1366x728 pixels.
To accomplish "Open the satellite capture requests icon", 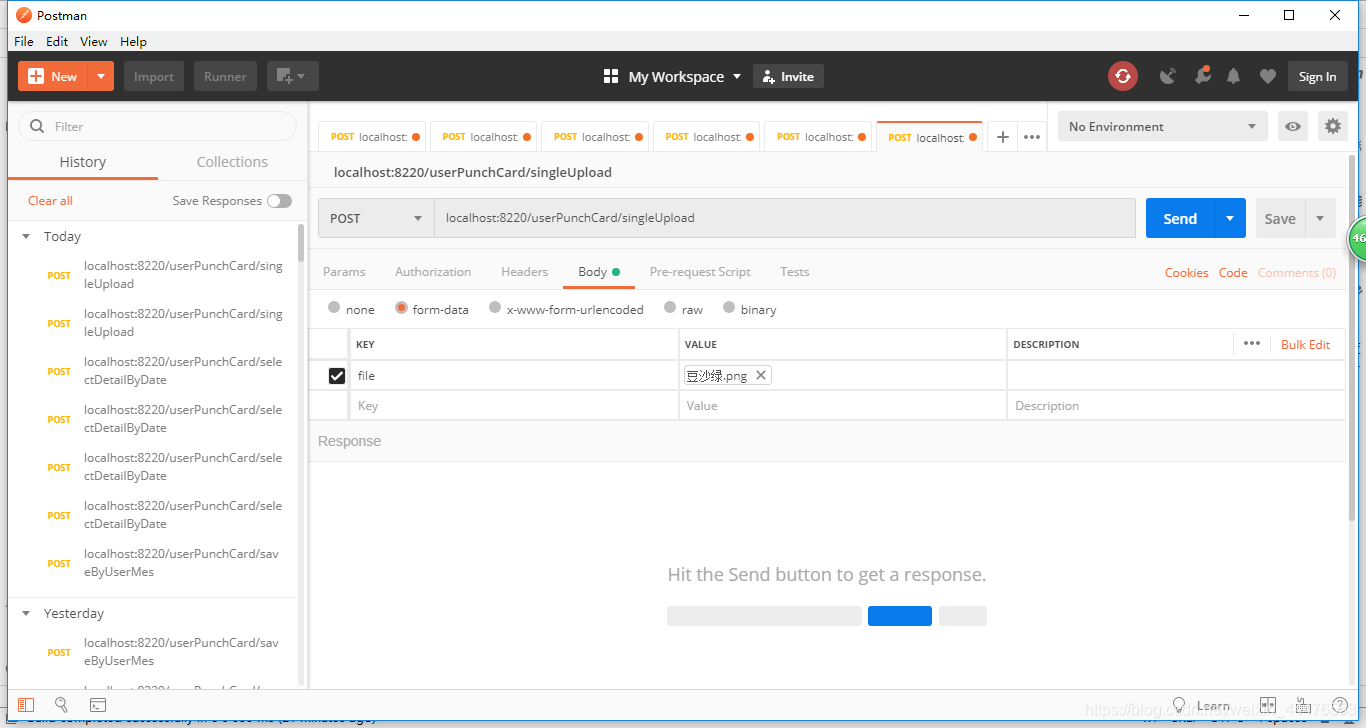I will coord(1168,76).
